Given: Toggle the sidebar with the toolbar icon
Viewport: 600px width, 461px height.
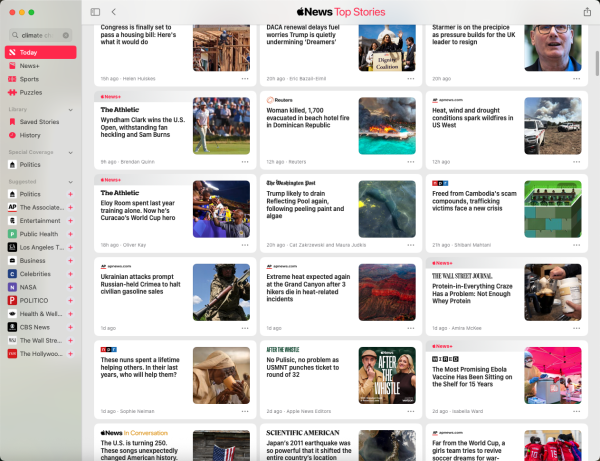Looking at the screenshot, I should click(95, 12).
